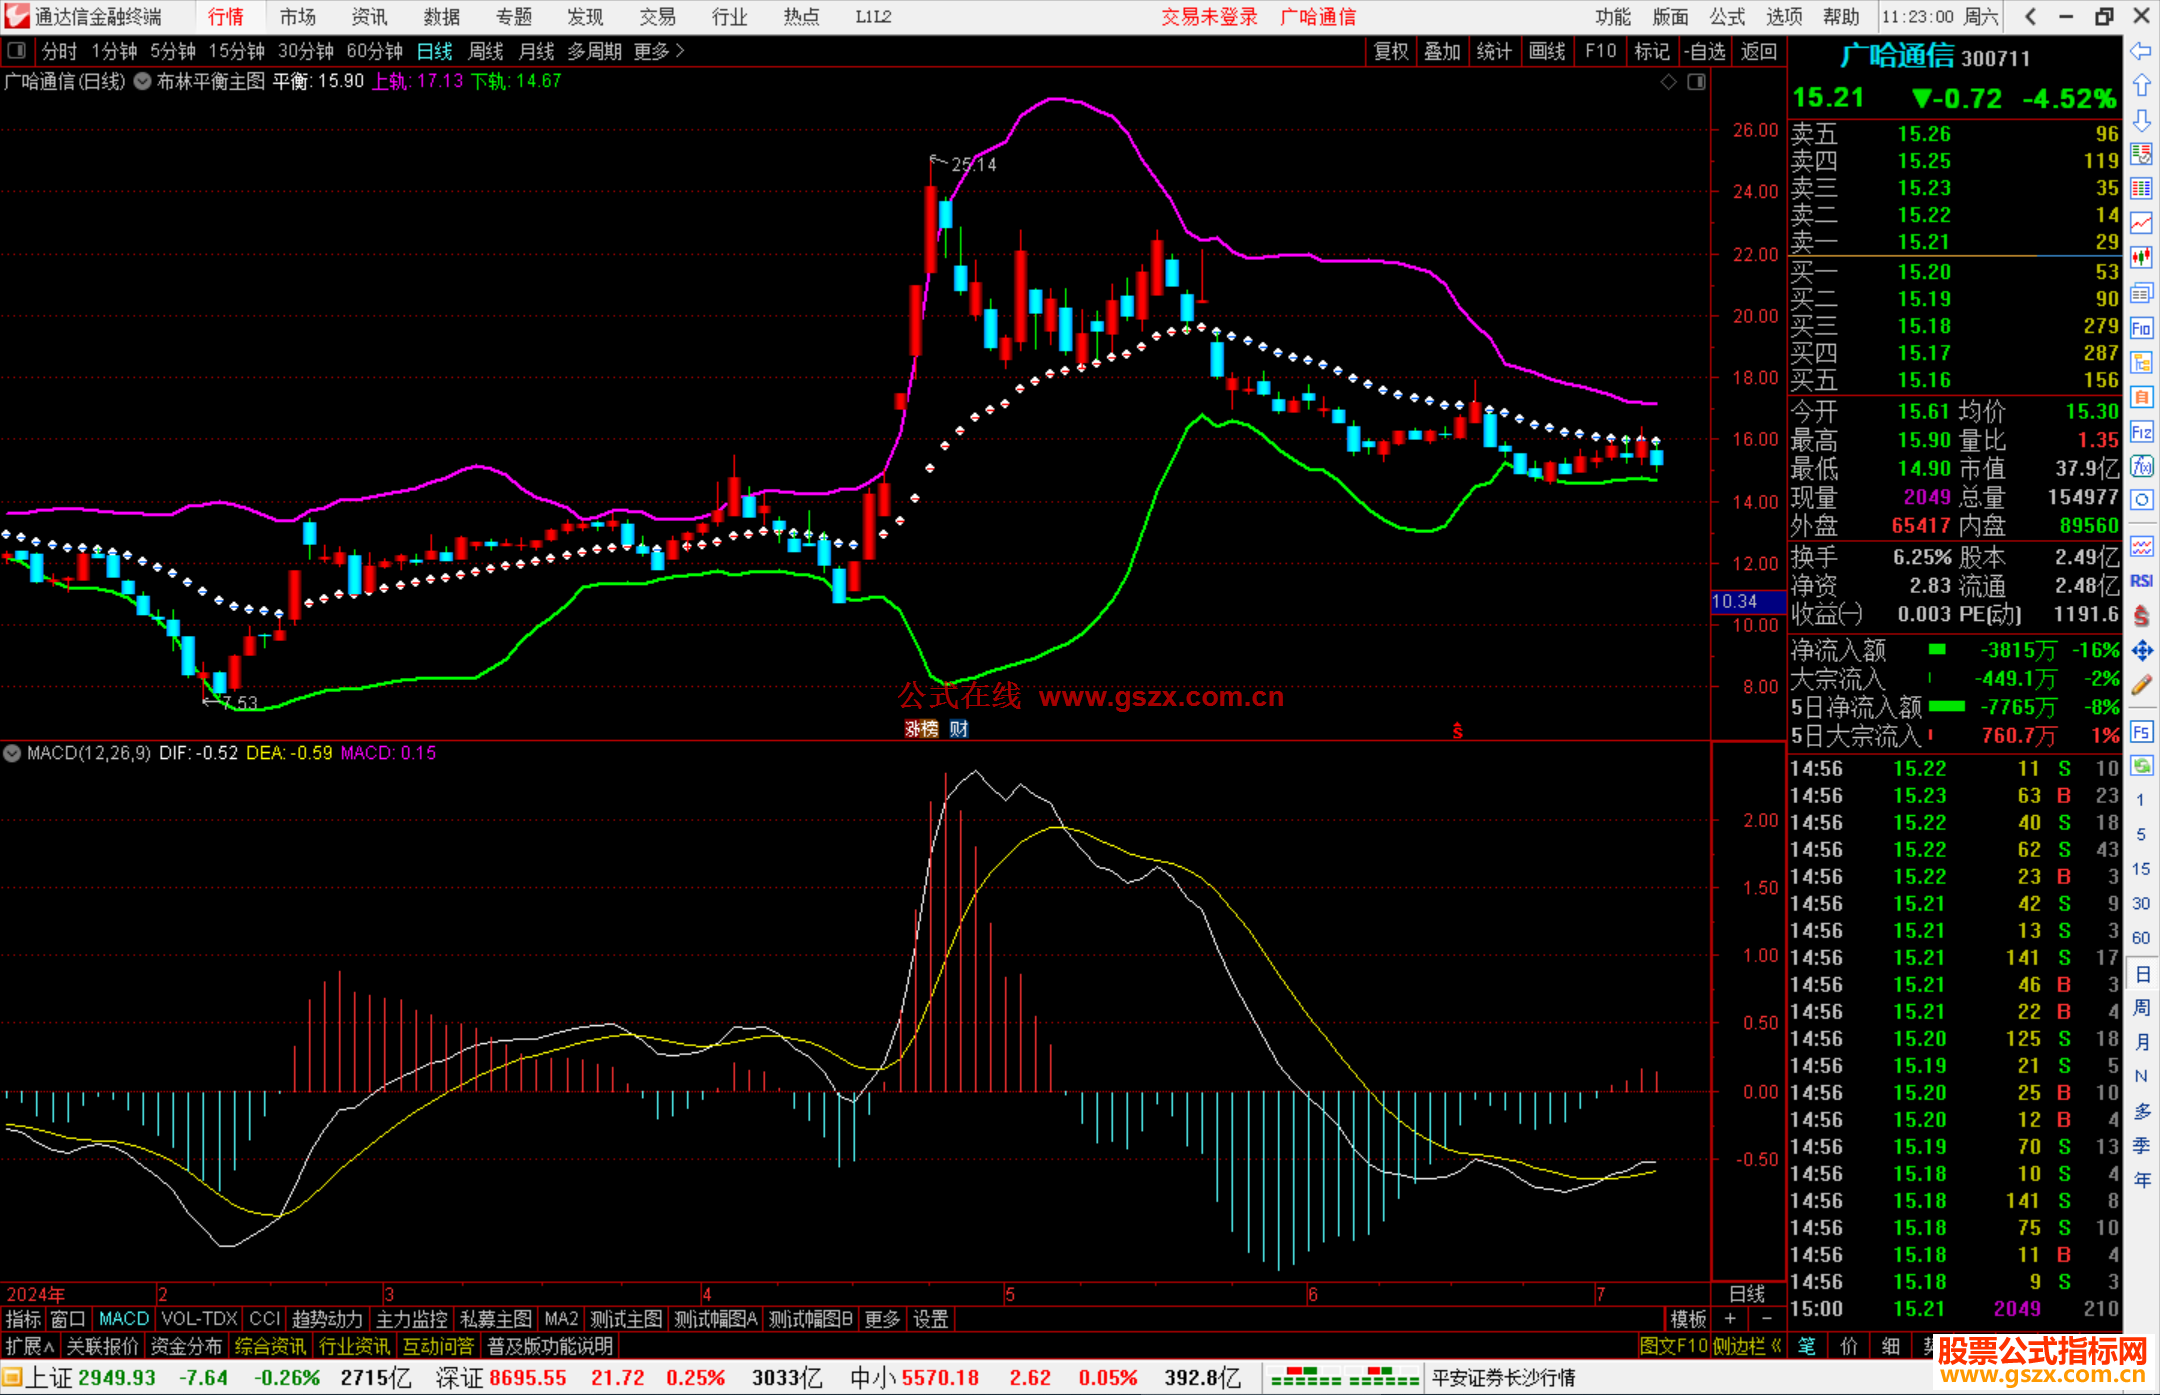Image resolution: width=2160 pixels, height=1395 pixels.
Task: Open the formula f(x) sidebar icon
Action: (2141, 466)
